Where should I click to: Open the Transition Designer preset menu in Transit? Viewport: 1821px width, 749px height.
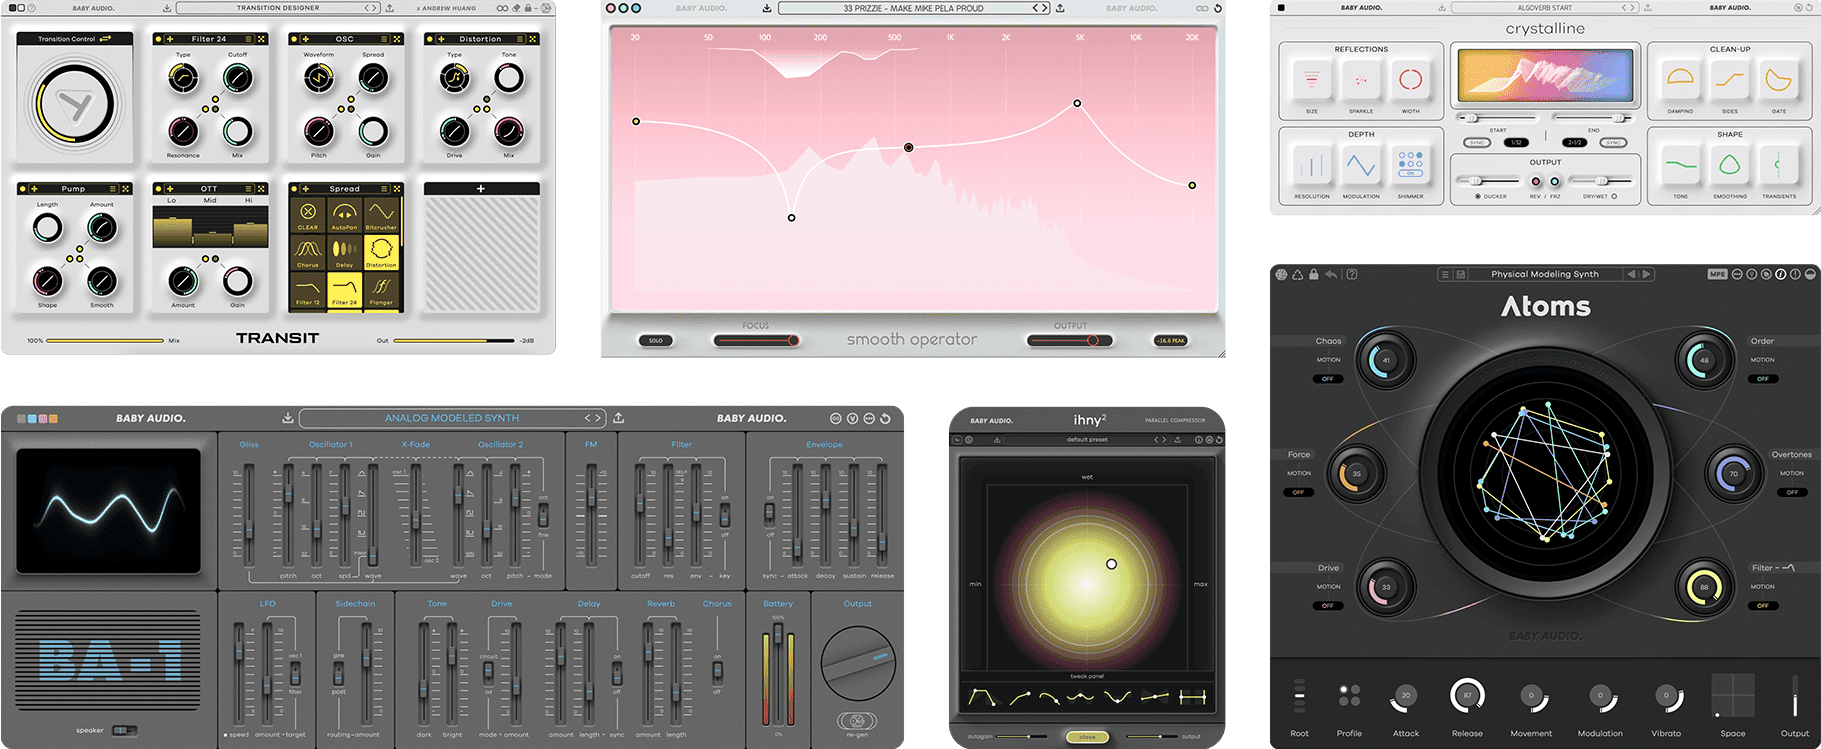tap(278, 8)
